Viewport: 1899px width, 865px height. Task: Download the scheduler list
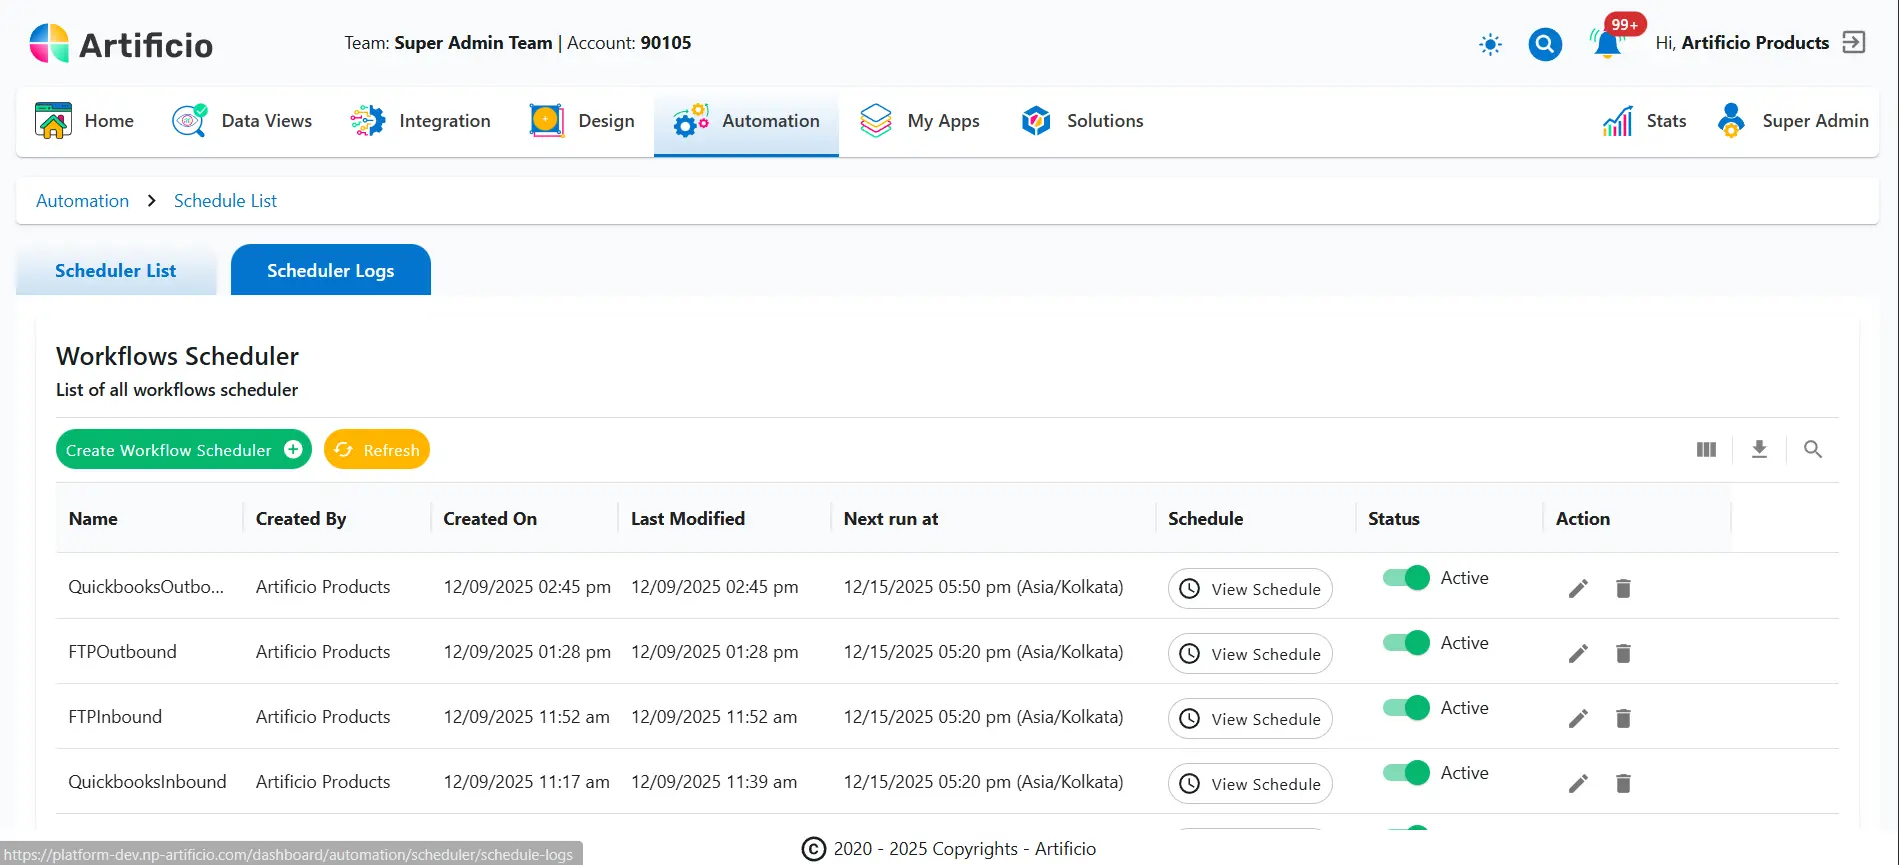pos(1759,450)
